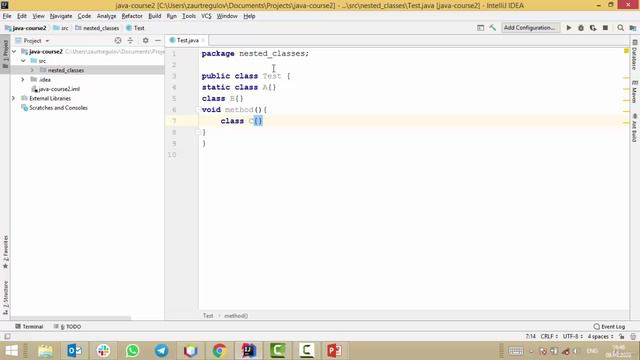Open the Database side panel
Screen dimensions: 640x360
(x=635, y=55)
